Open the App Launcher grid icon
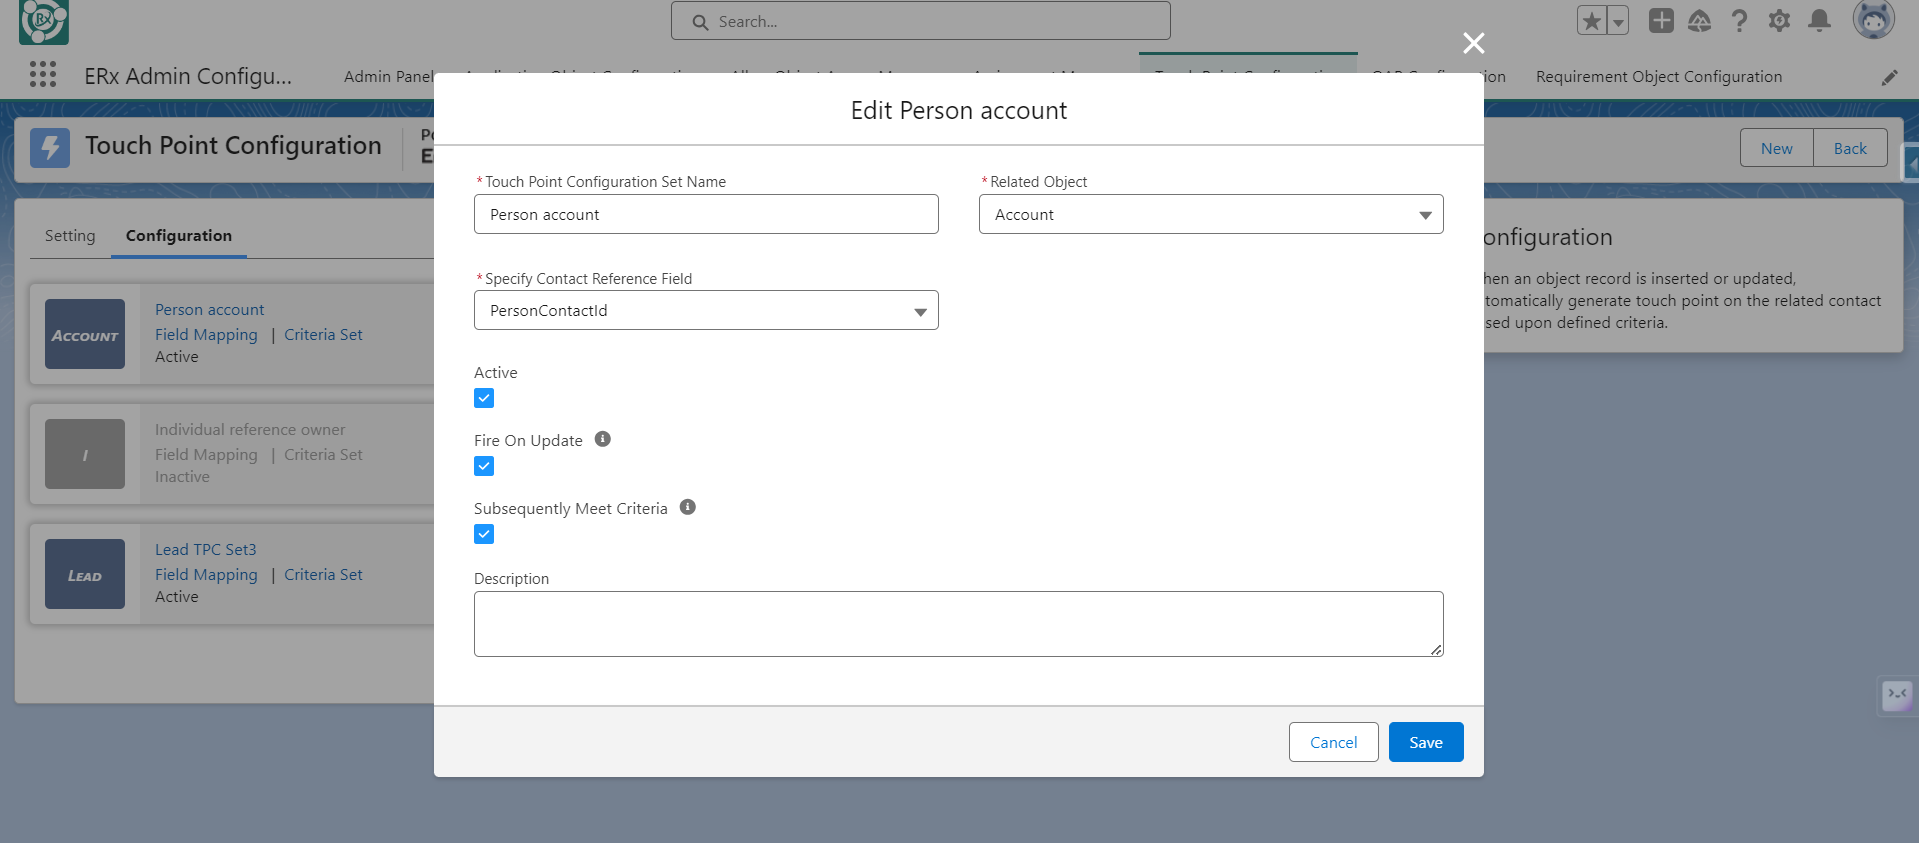This screenshot has height=843, width=1919. coord(43,75)
